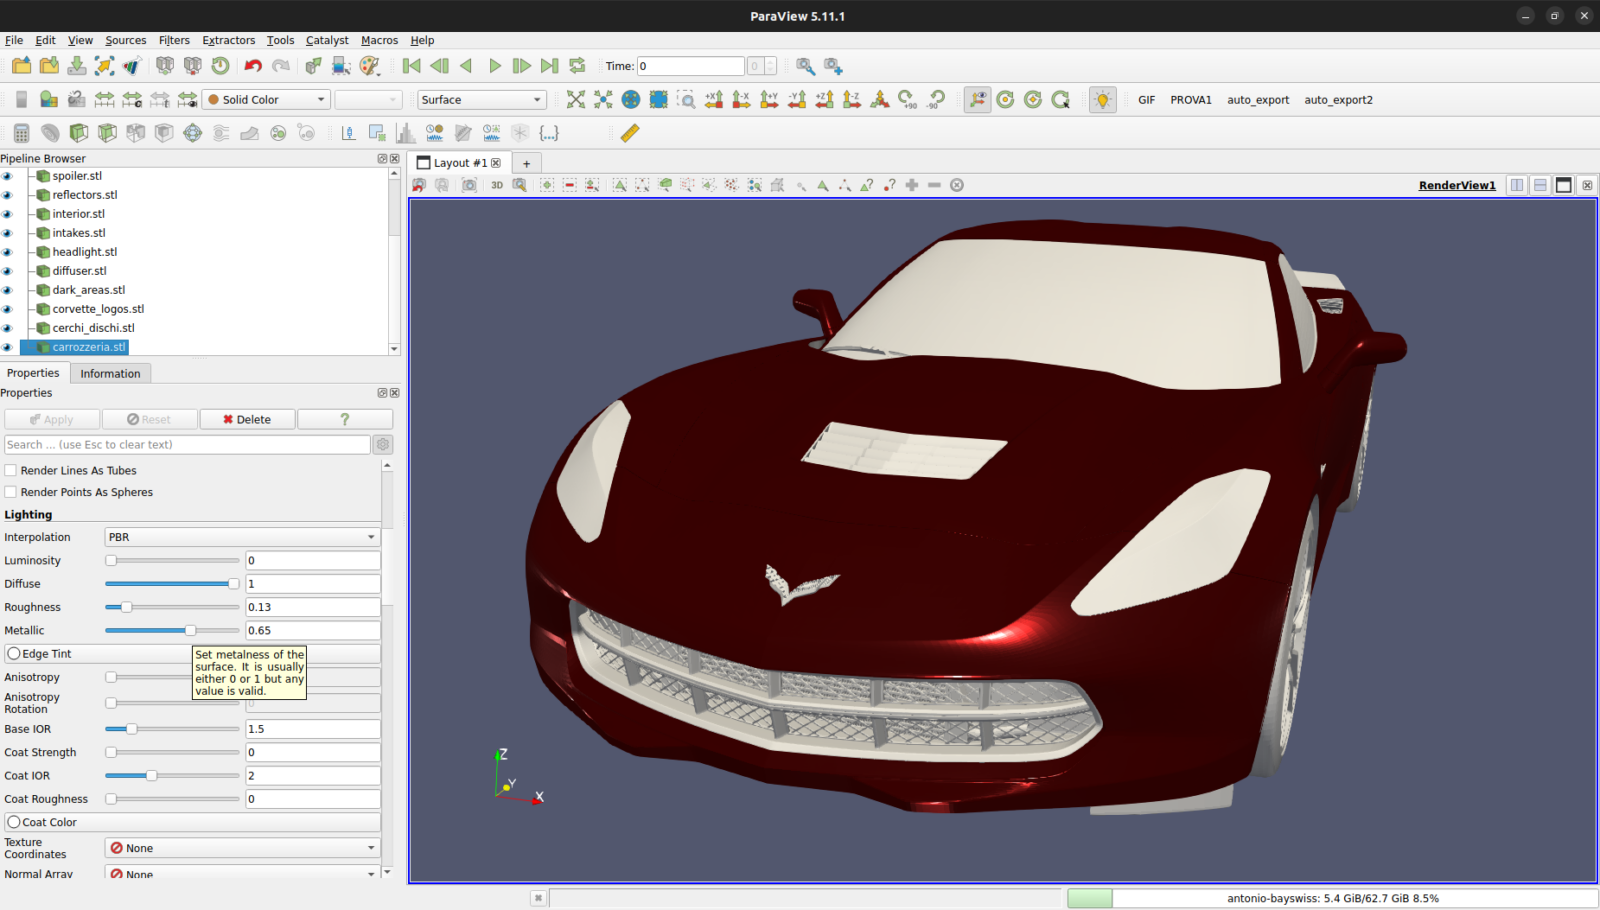
Task: Apply the Clip filter
Action: click(78, 131)
